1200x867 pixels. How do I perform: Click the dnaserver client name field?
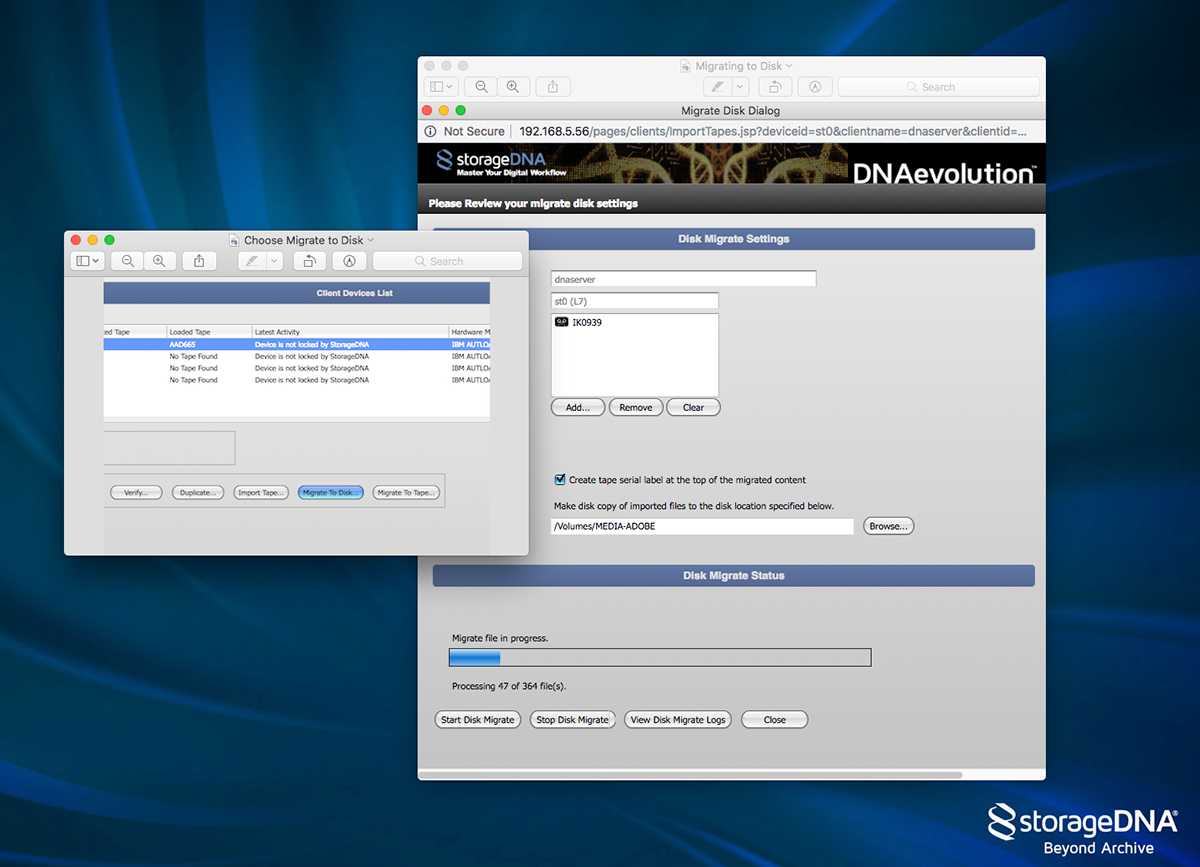(683, 279)
